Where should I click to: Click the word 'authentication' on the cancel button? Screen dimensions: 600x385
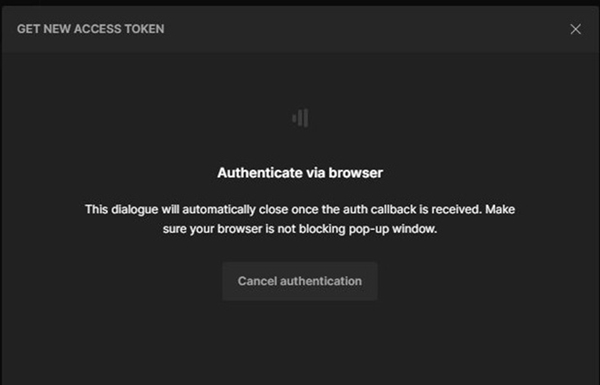coord(321,281)
